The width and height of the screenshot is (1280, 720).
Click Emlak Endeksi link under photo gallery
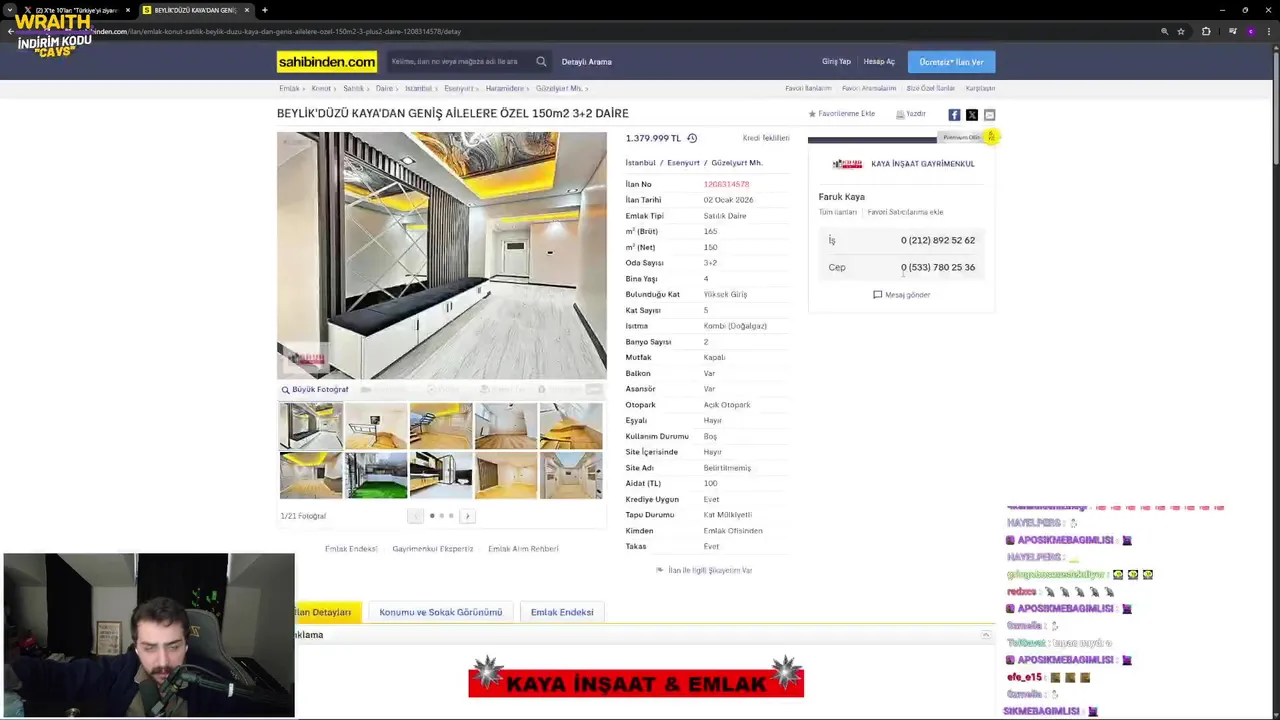coord(351,549)
